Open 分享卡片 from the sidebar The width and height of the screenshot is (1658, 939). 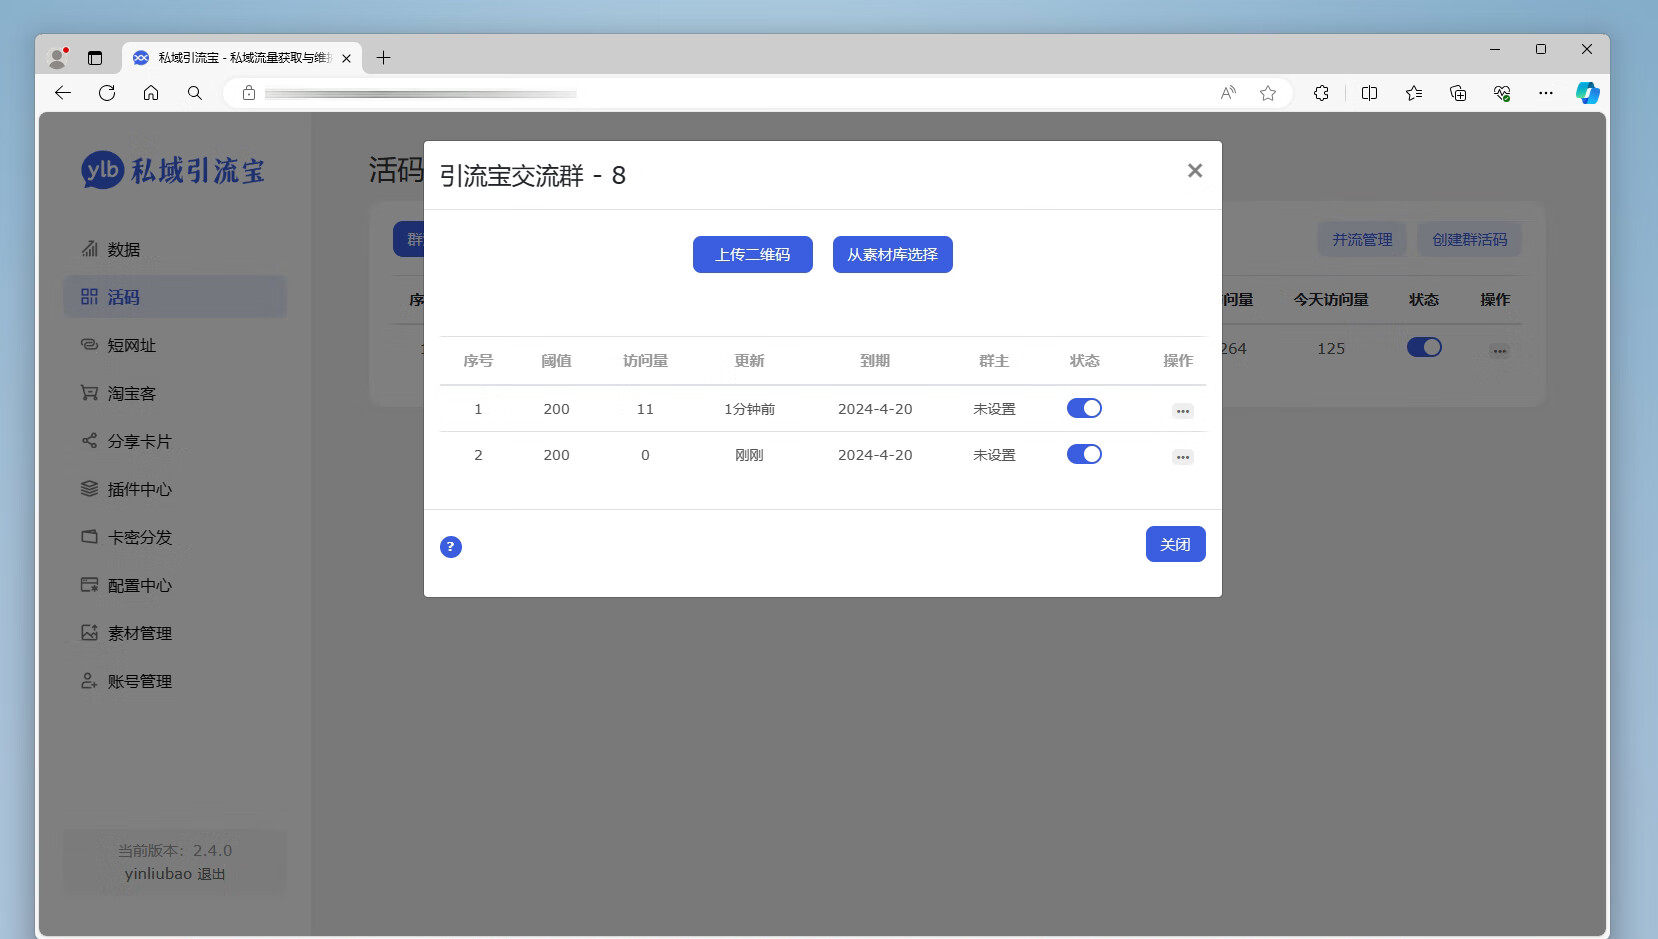(x=136, y=441)
